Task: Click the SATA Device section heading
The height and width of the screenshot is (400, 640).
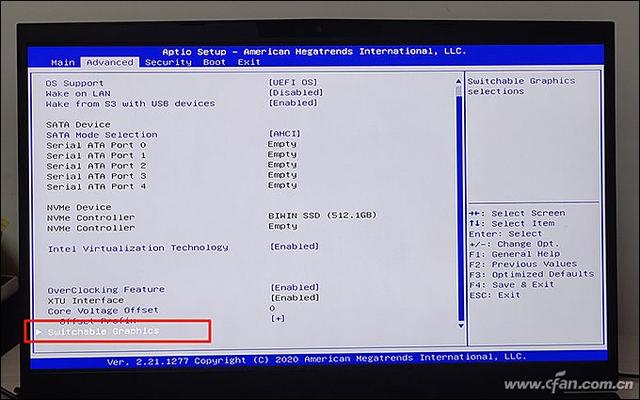Action: click(x=78, y=124)
